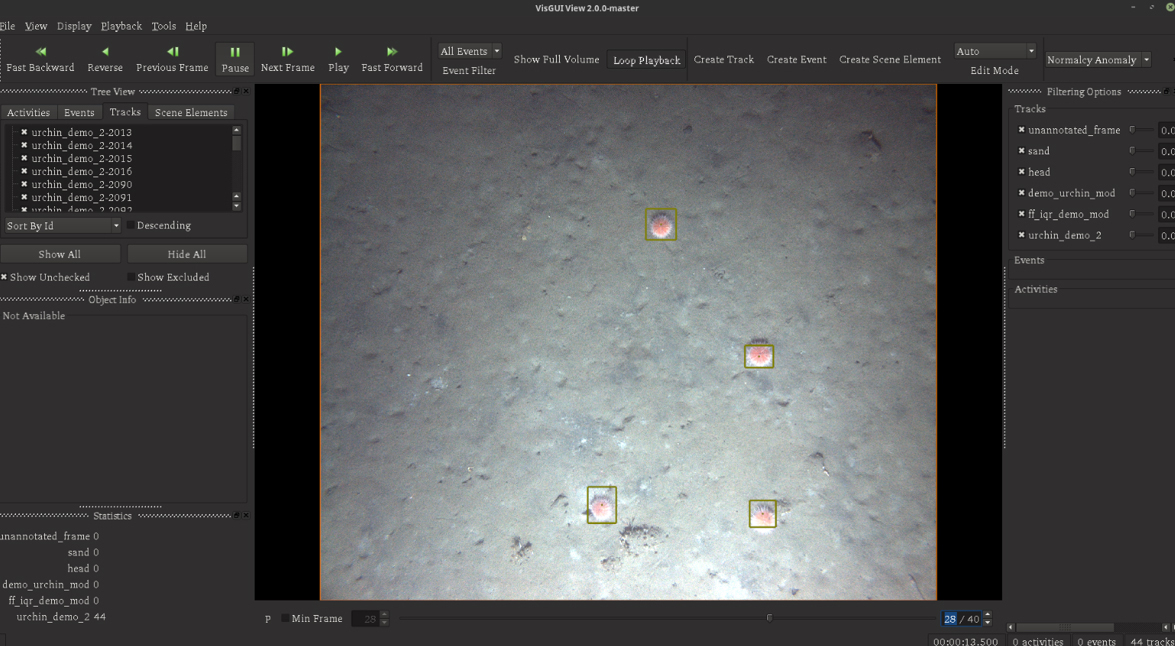
Task: Open the Playback menu
Action: pos(121,25)
